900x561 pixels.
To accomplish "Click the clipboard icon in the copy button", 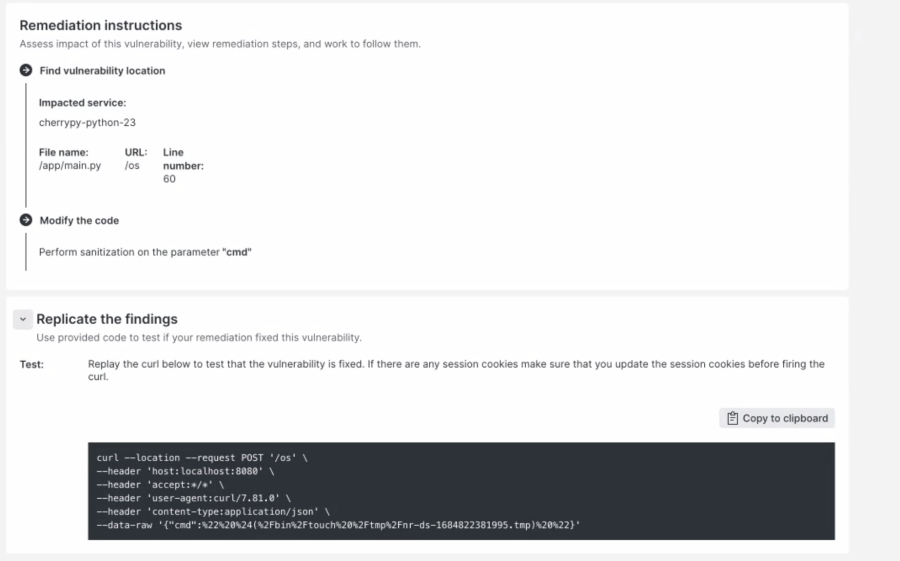I will pyautogui.click(x=733, y=418).
